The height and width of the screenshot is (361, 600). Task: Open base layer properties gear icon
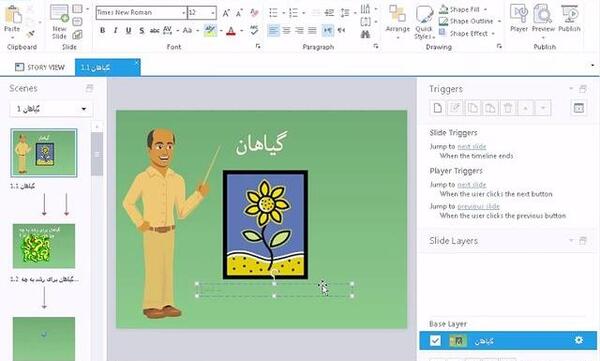(x=579, y=340)
